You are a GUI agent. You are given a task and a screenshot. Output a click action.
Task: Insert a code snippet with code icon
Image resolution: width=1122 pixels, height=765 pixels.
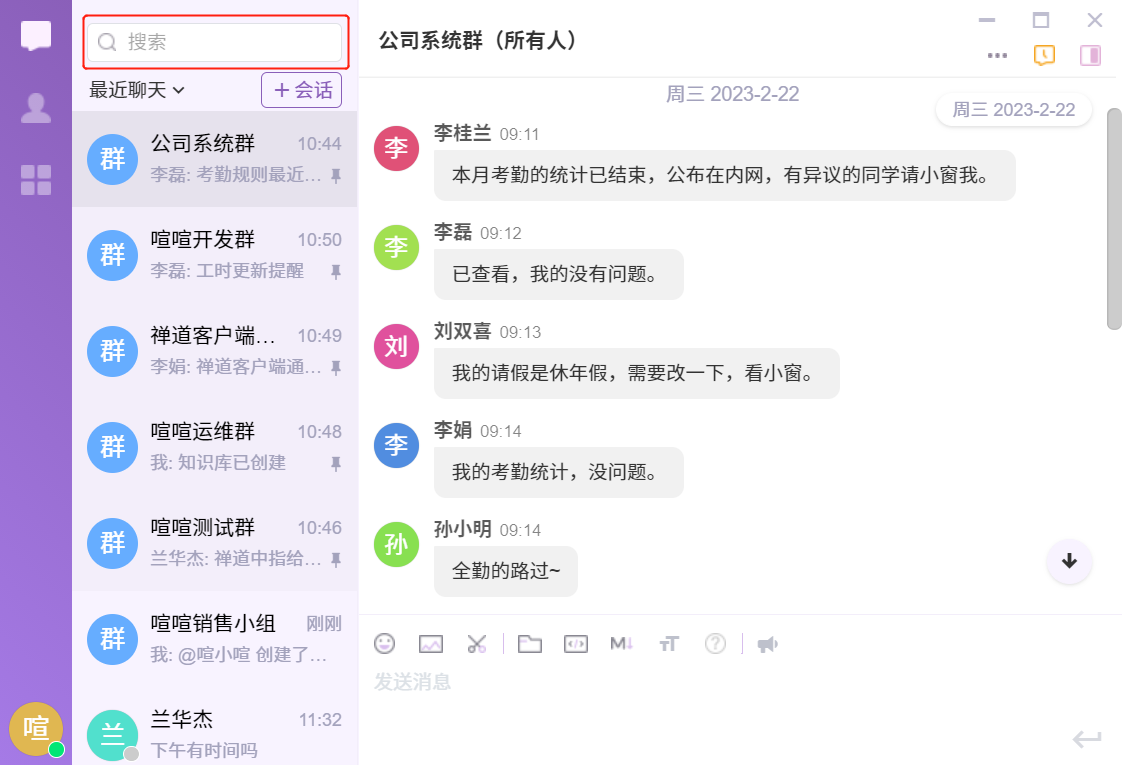click(x=575, y=644)
